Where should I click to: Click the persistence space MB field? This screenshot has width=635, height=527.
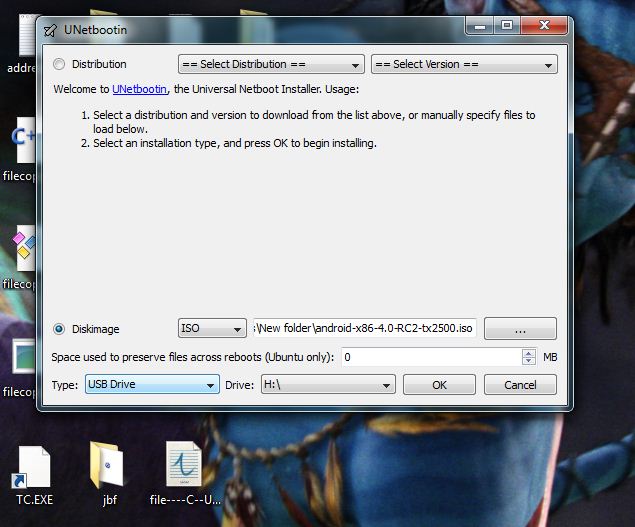tap(432, 357)
